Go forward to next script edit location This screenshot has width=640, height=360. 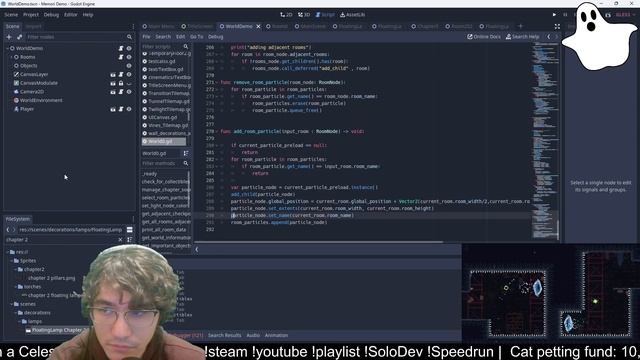(556, 37)
